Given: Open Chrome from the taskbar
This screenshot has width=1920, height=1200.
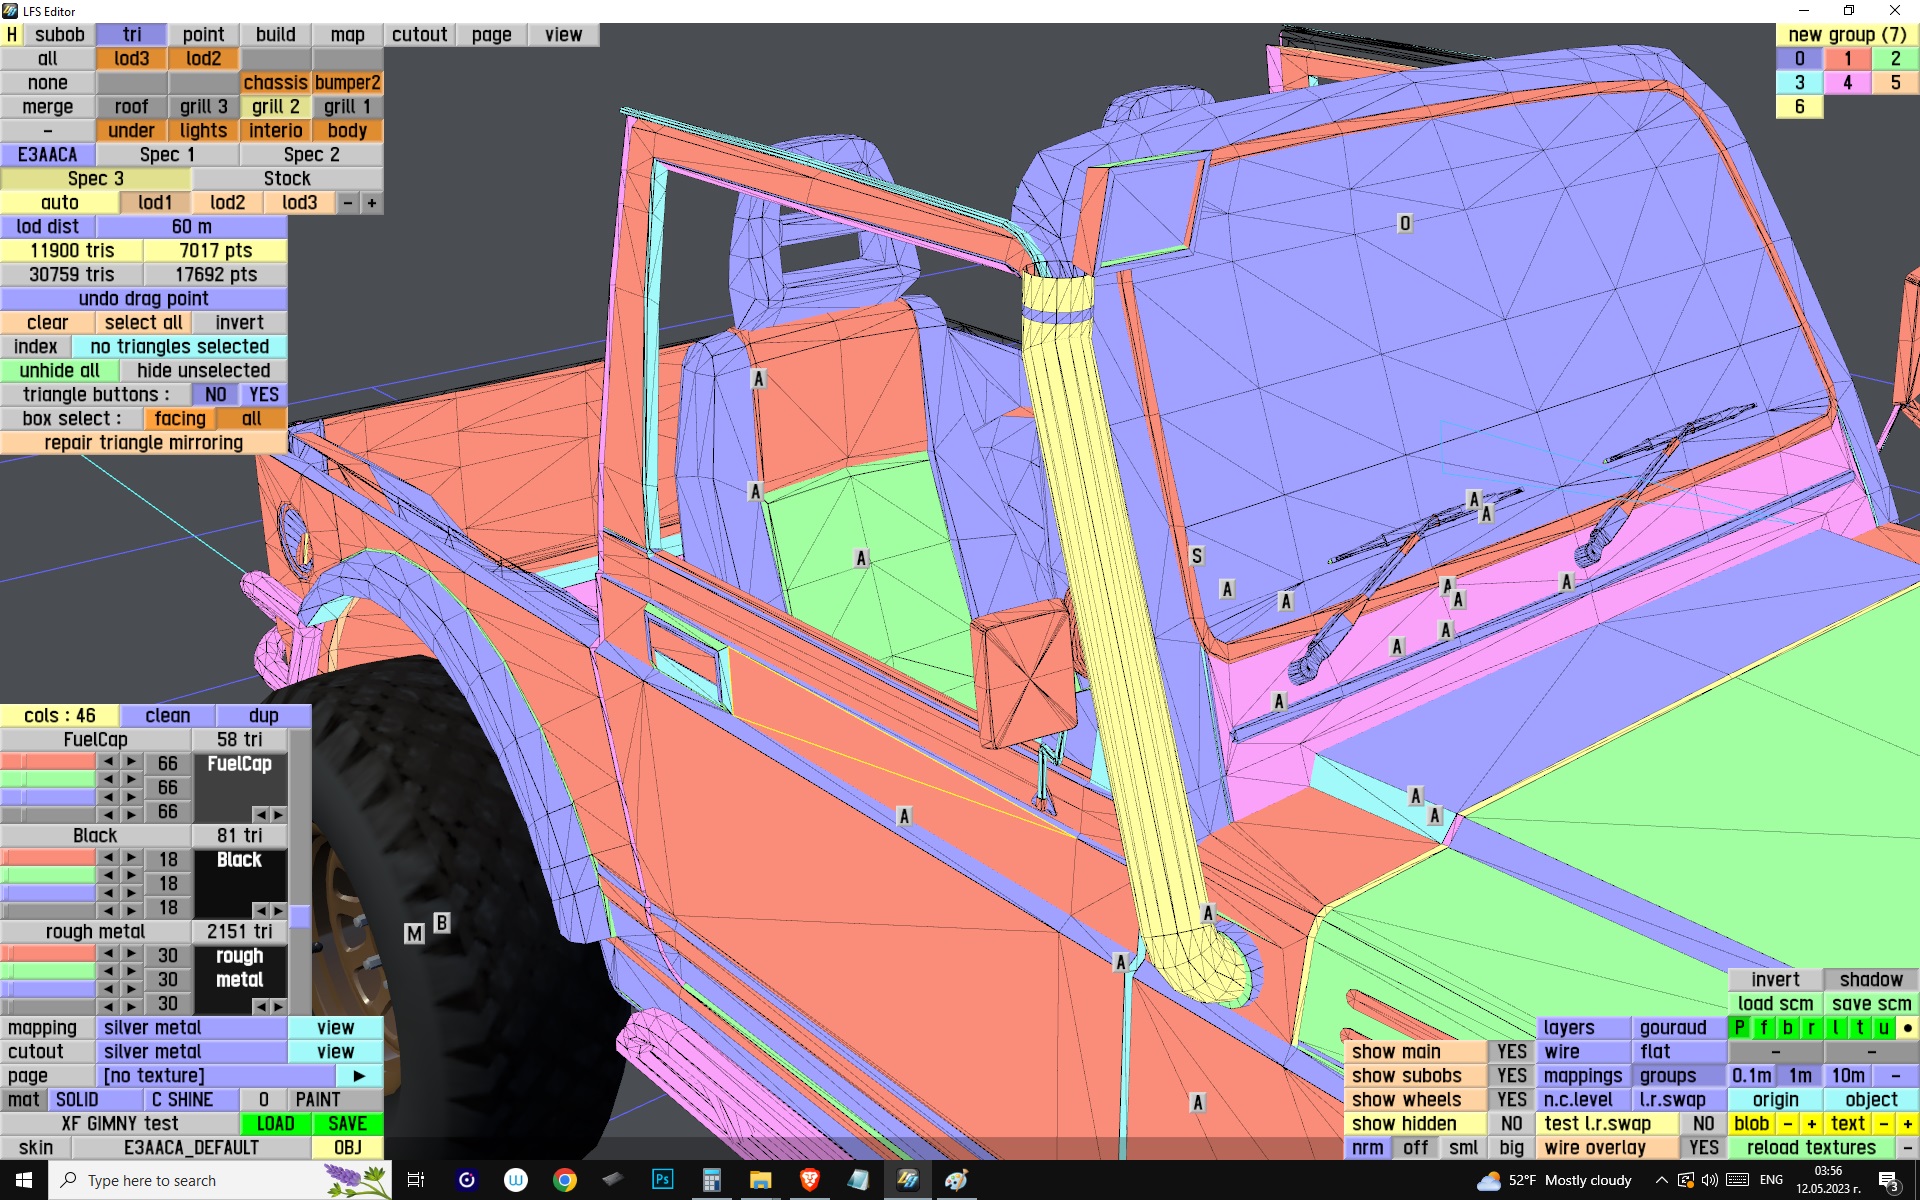Looking at the screenshot, I should click(x=564, y=1180).
